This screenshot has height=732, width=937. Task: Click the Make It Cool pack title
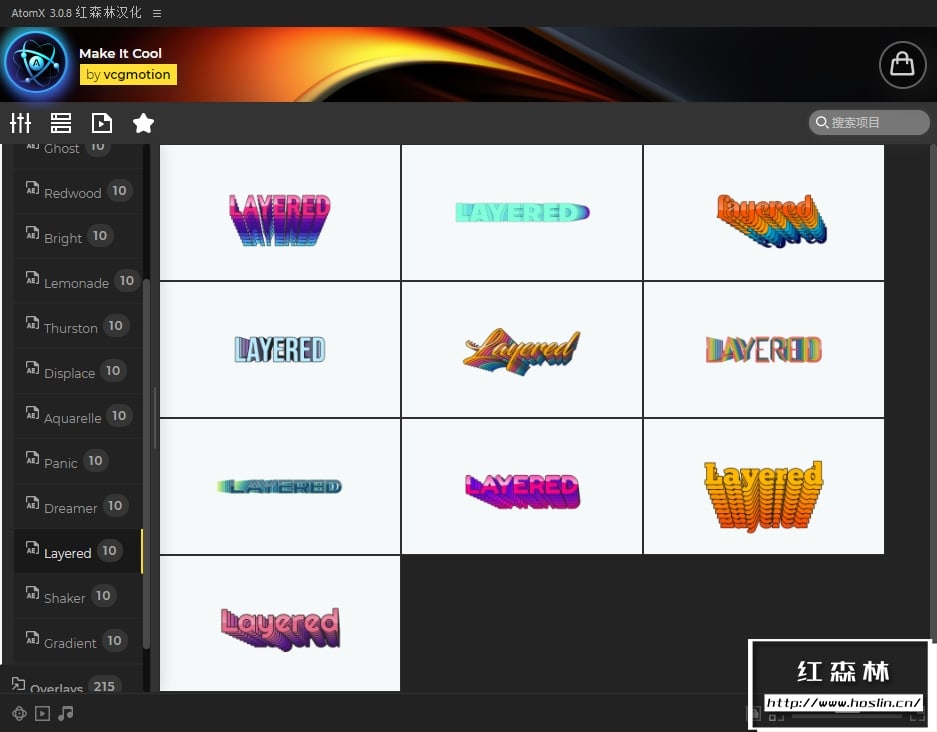pos(120,53)
